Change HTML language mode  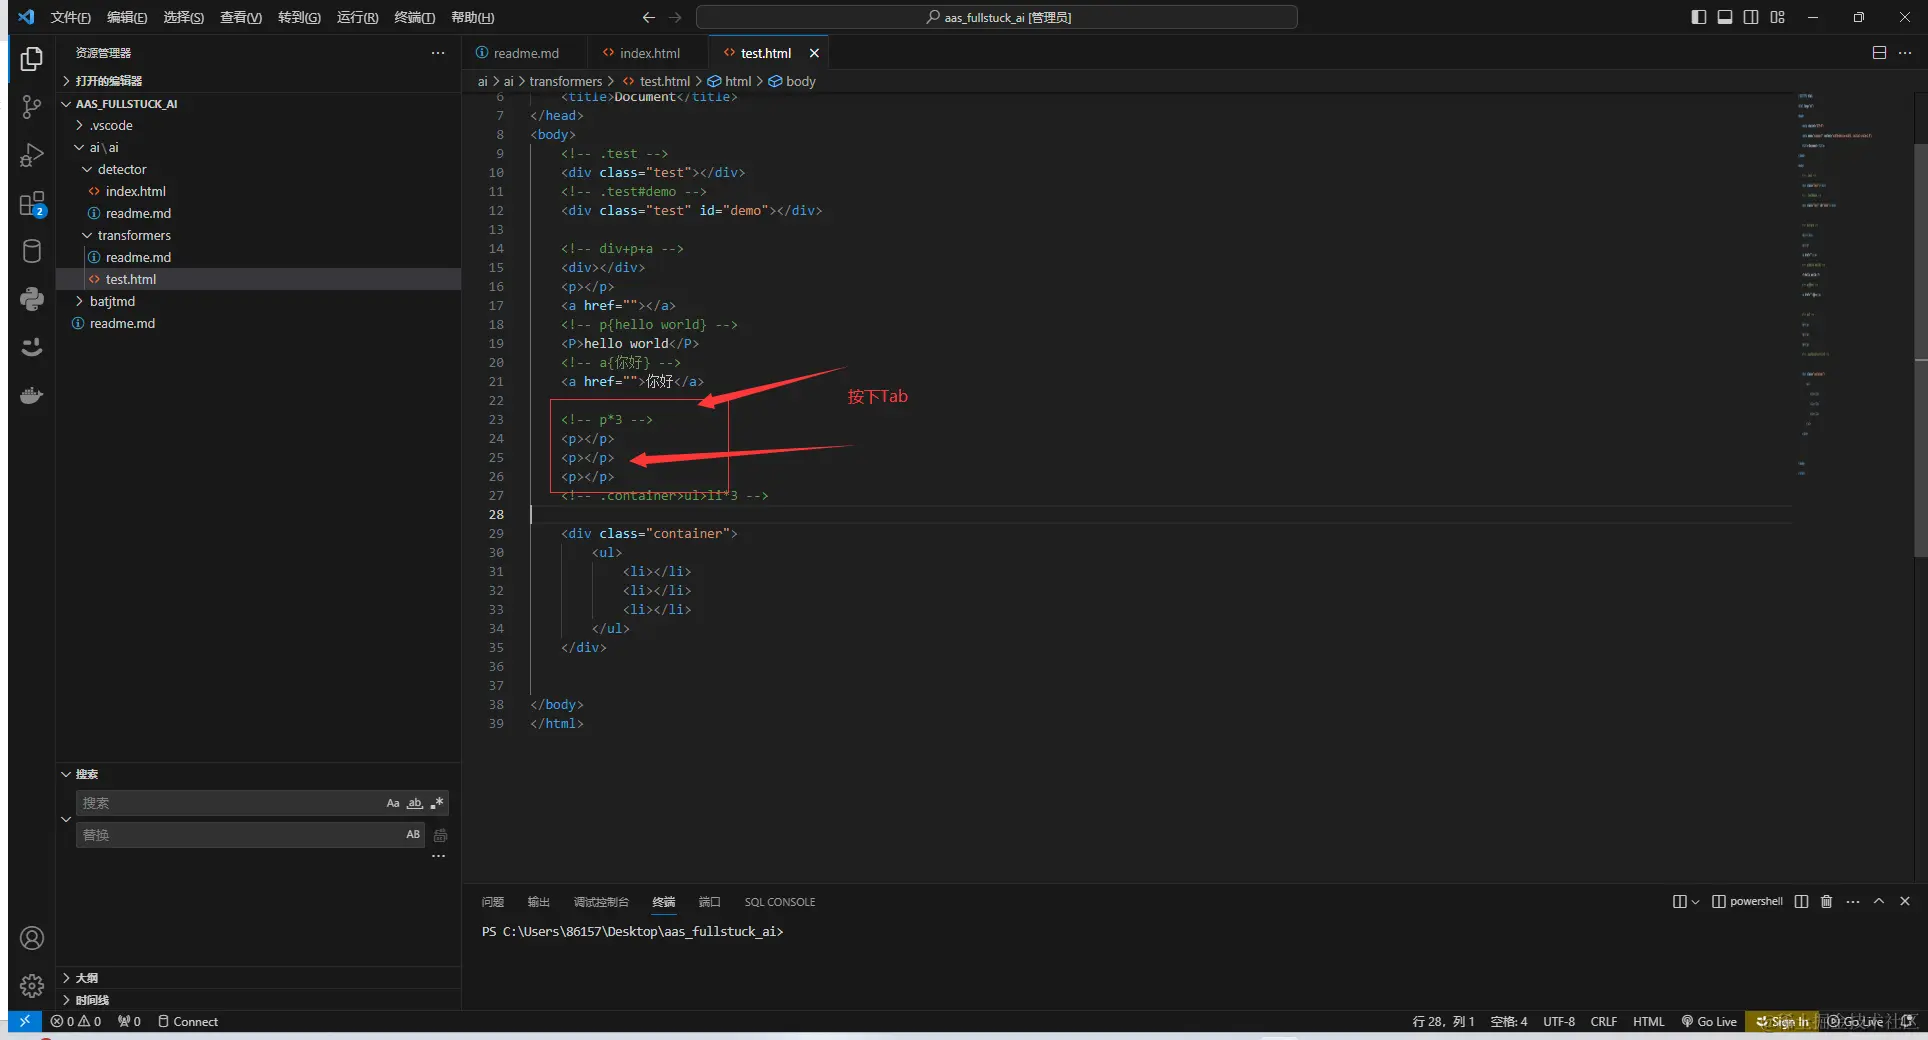tap(1648, 1021)
